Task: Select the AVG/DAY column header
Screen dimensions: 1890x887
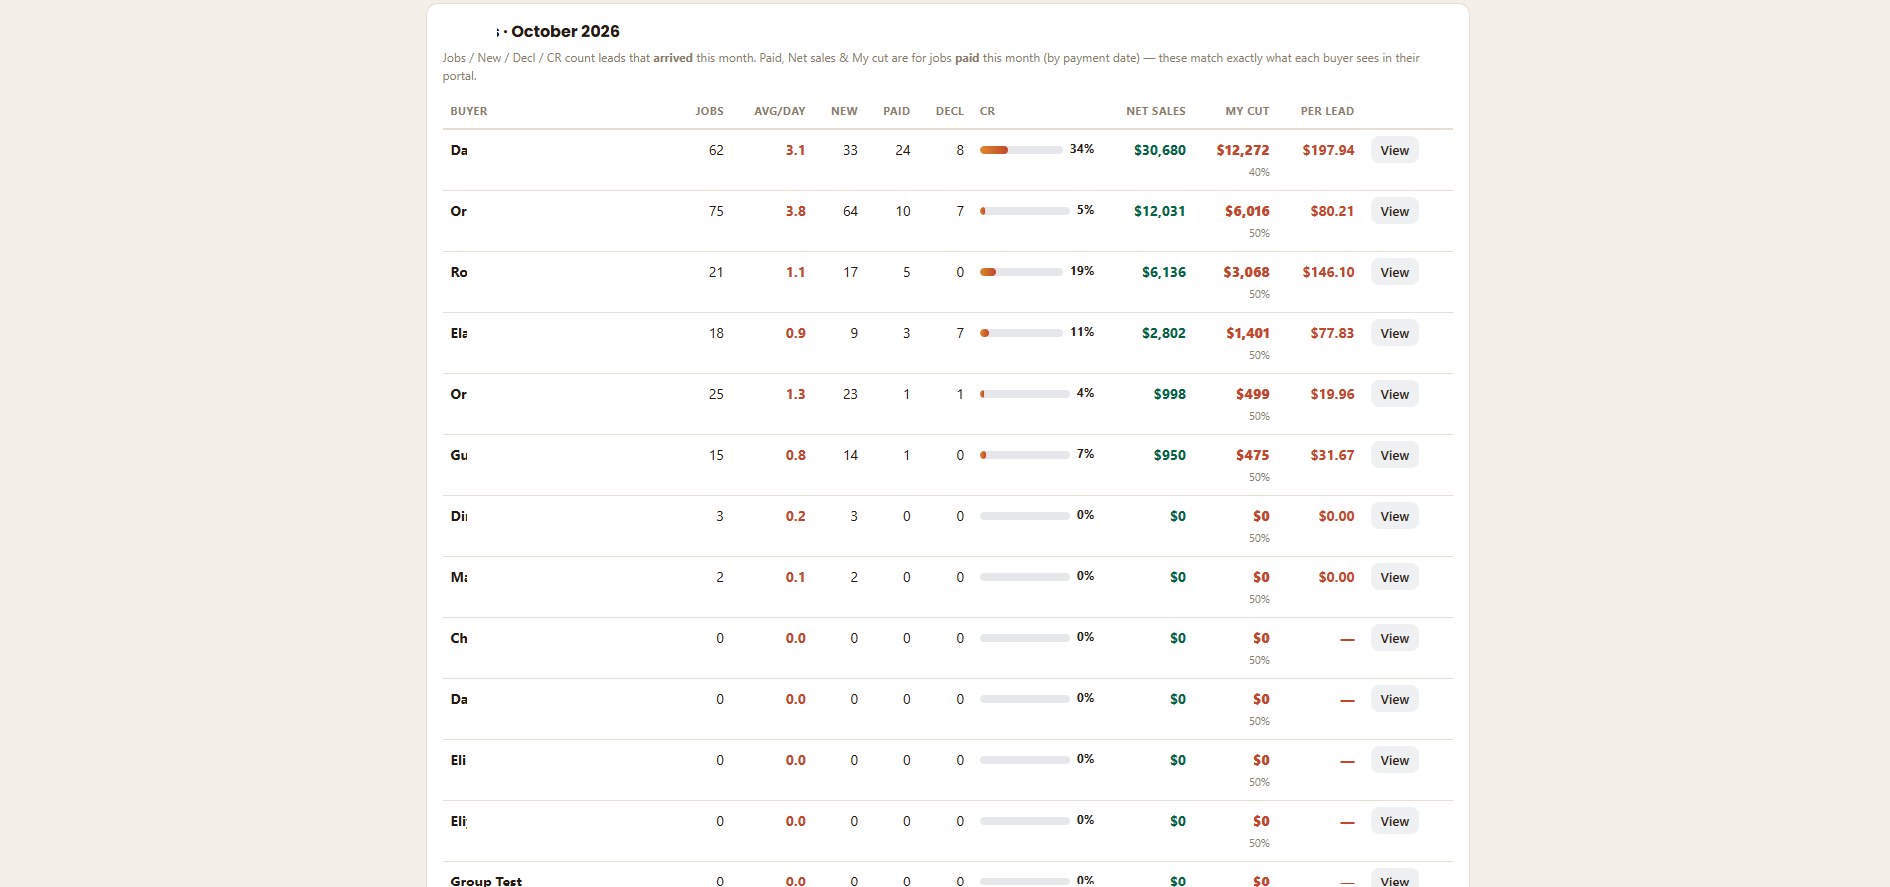Action: pos(780,111)
